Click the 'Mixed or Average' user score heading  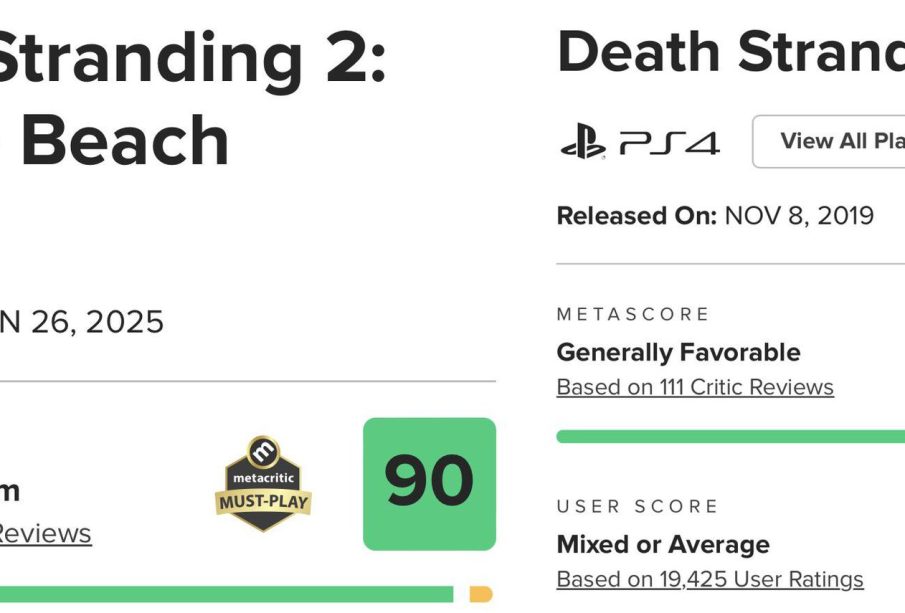tap(663, 544)
